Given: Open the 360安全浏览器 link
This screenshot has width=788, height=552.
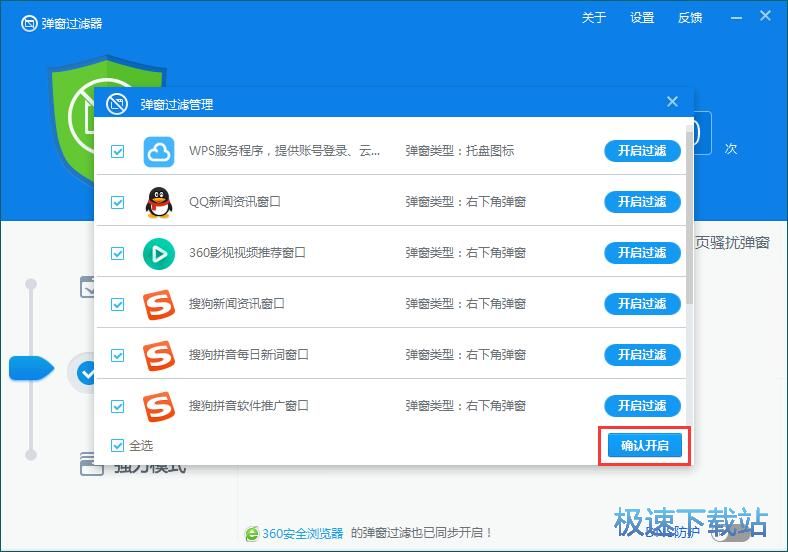Looking at the screenshot, I should pos(303,533).
